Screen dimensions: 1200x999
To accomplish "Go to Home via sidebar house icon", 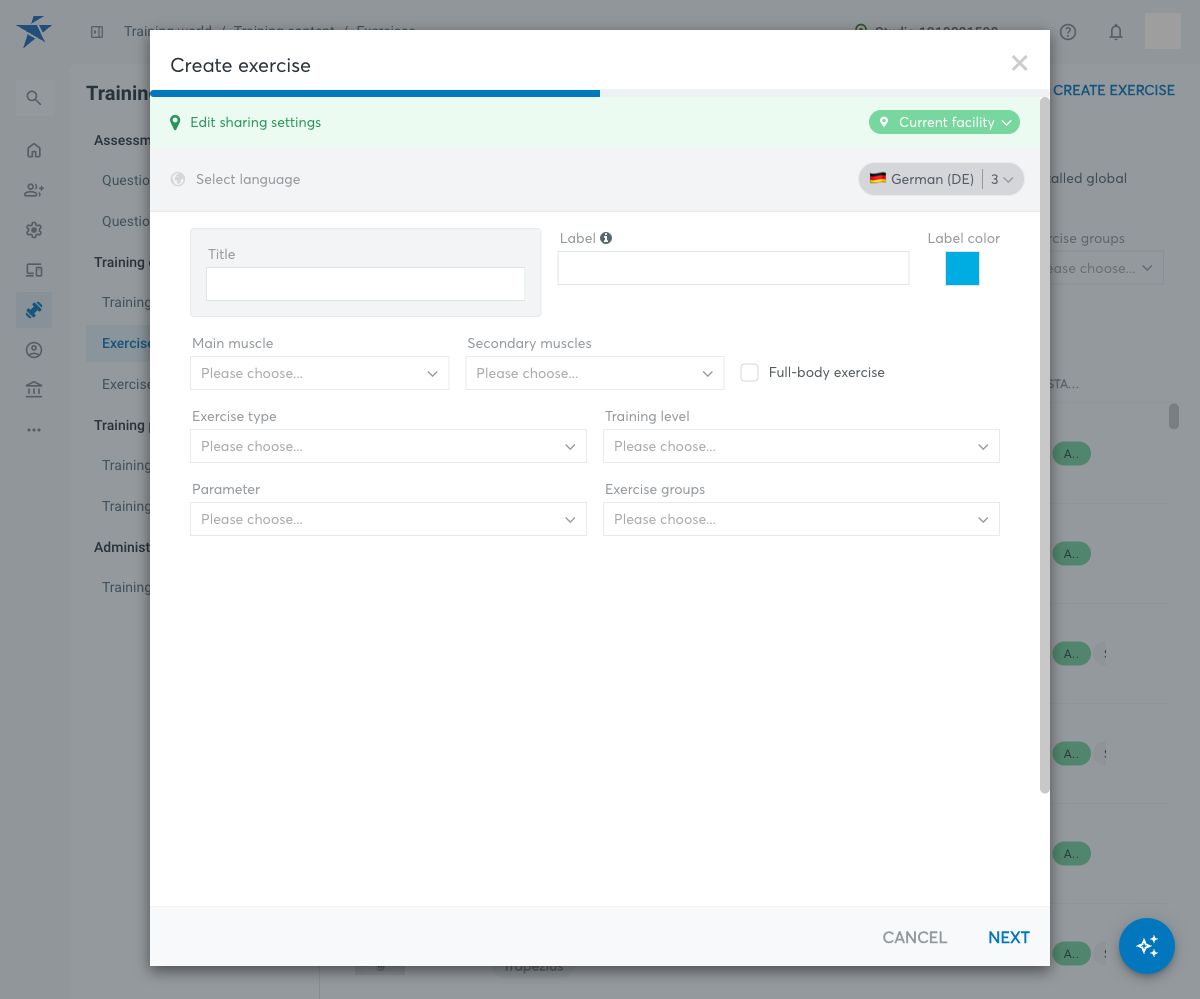I will tap(34, 150).
